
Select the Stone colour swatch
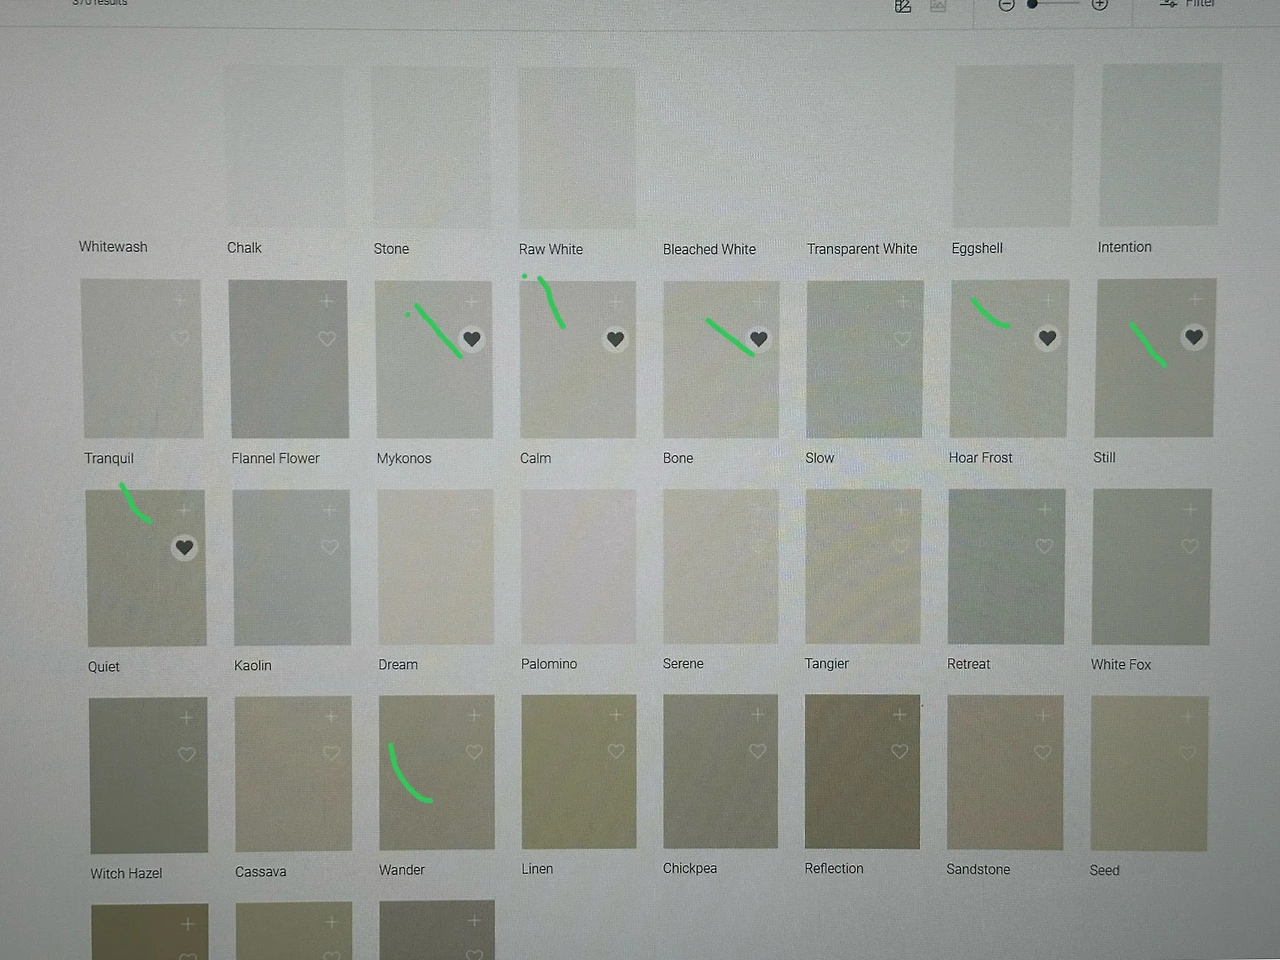431,148
